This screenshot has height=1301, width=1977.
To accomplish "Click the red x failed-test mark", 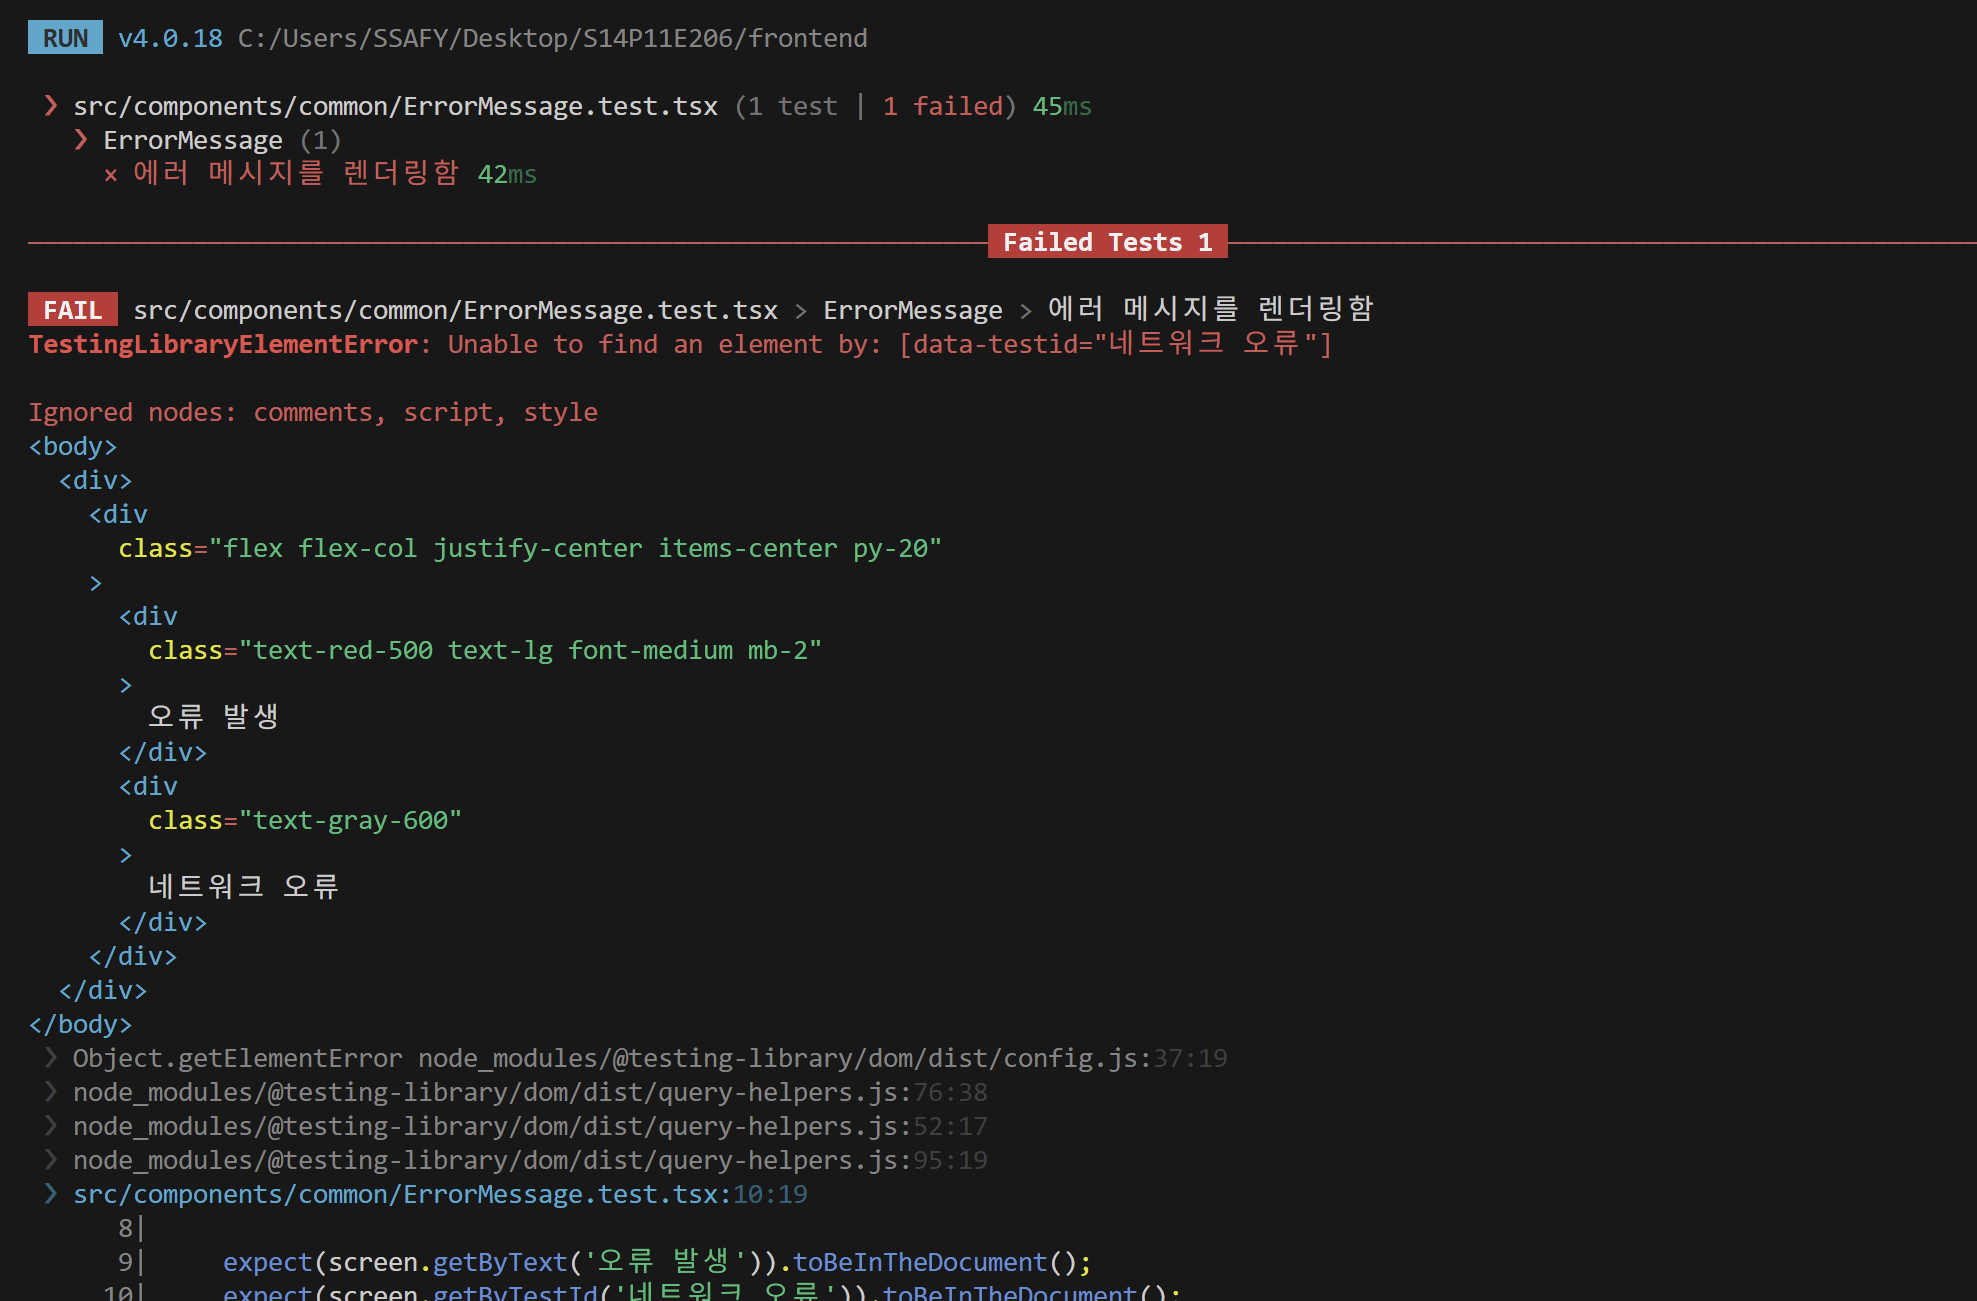I will [x=111, y=175].
